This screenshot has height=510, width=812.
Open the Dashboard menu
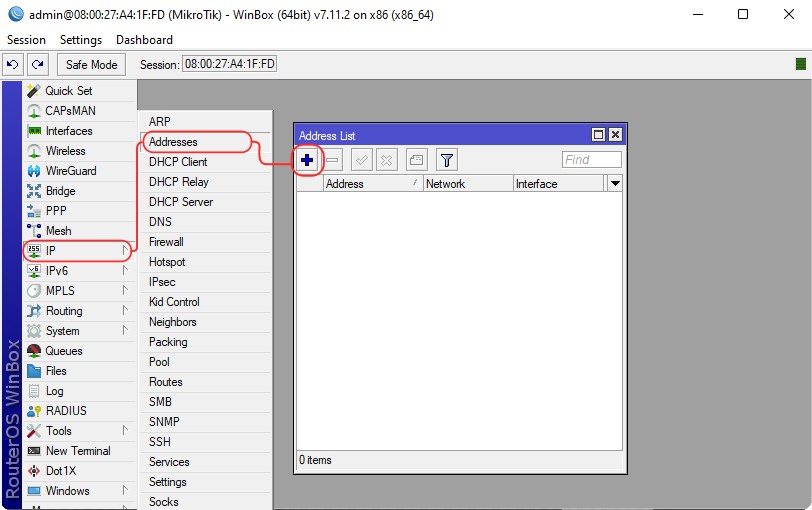coord(144,40)
